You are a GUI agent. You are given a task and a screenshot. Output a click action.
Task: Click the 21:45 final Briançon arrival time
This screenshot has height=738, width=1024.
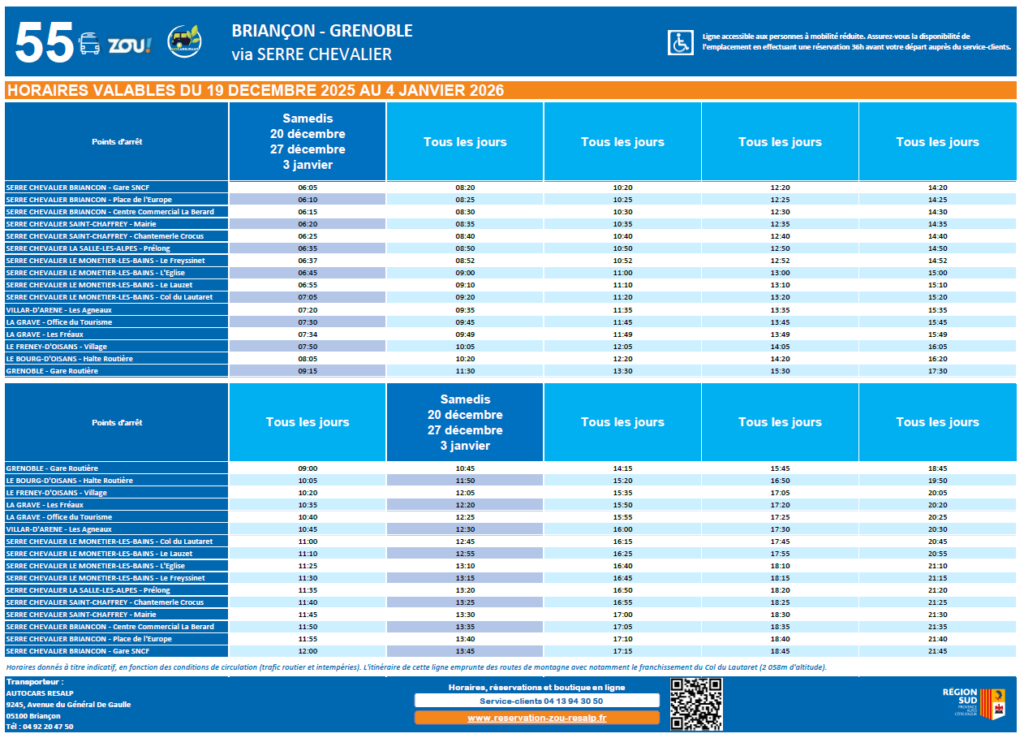[936, 651]
